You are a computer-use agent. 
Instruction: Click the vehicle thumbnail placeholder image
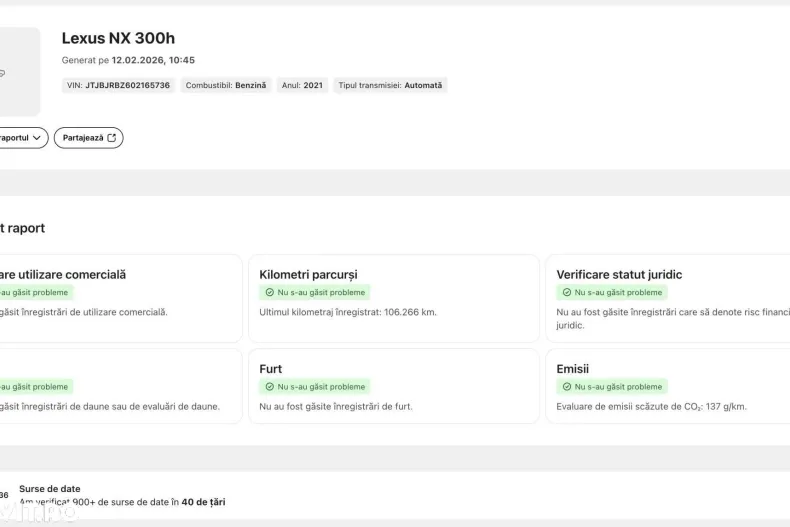pyautogui.click(x=18, y=72)
